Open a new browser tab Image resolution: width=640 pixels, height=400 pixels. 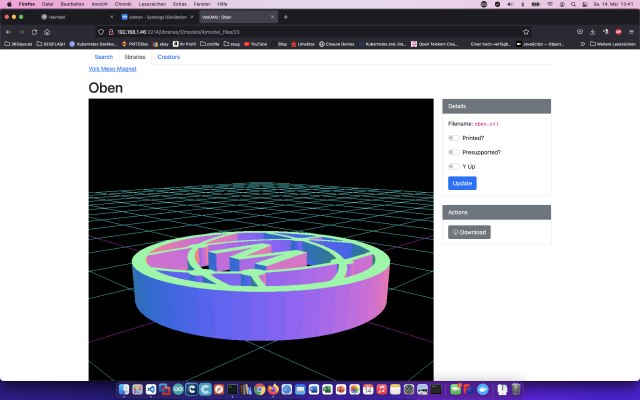[x=286, y=17]
